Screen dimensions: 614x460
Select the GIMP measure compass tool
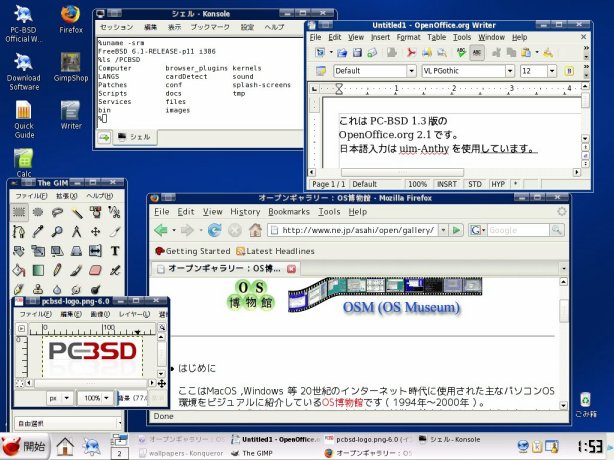76,231
